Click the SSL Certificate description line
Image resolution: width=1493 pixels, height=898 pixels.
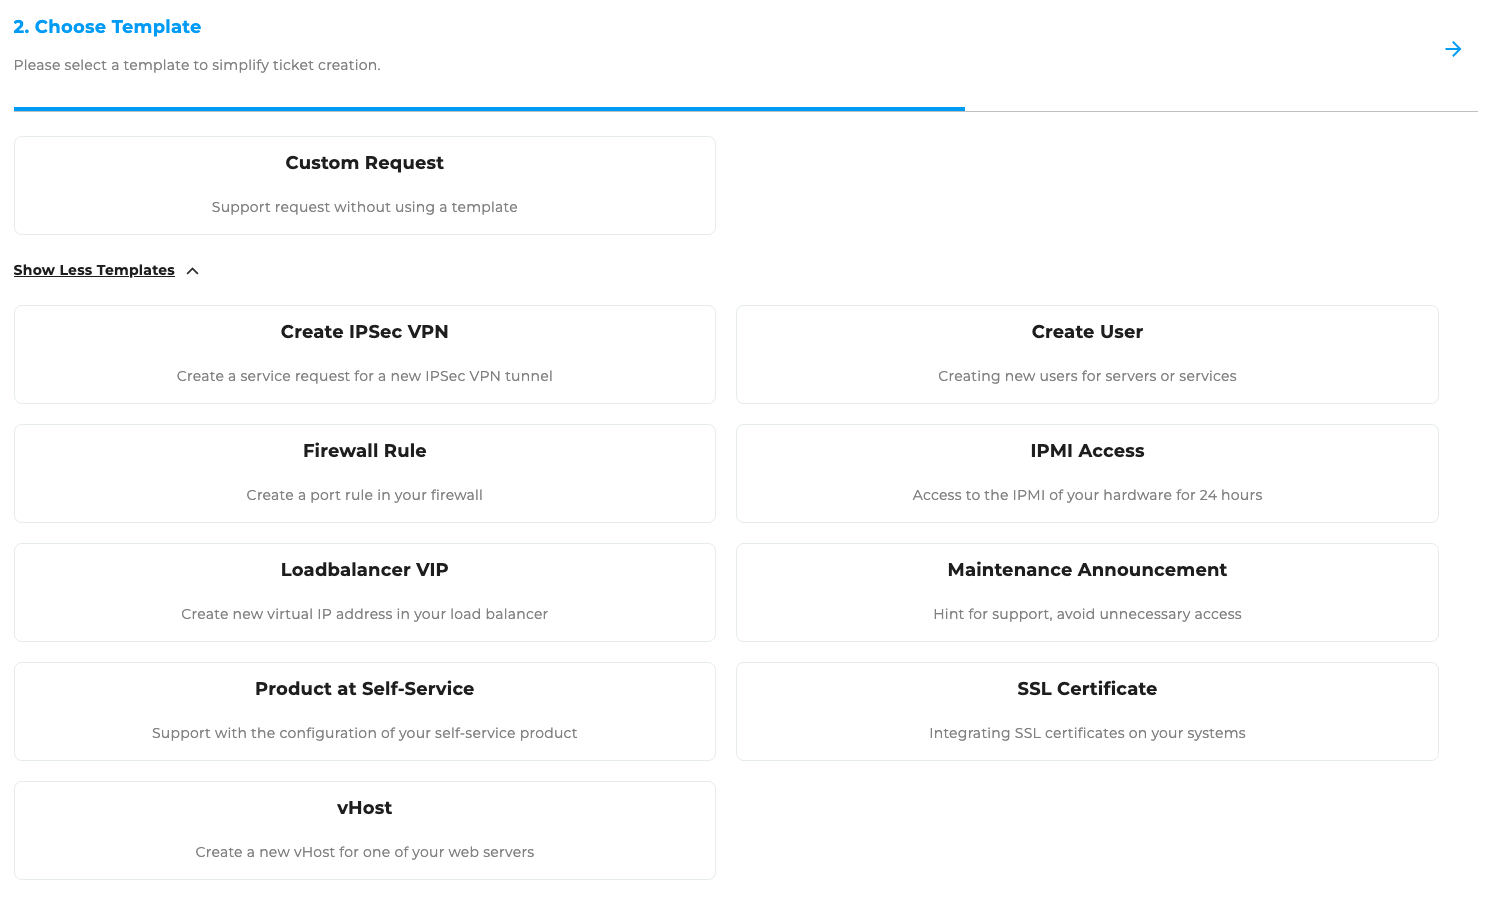click(x=1087, y=733)
